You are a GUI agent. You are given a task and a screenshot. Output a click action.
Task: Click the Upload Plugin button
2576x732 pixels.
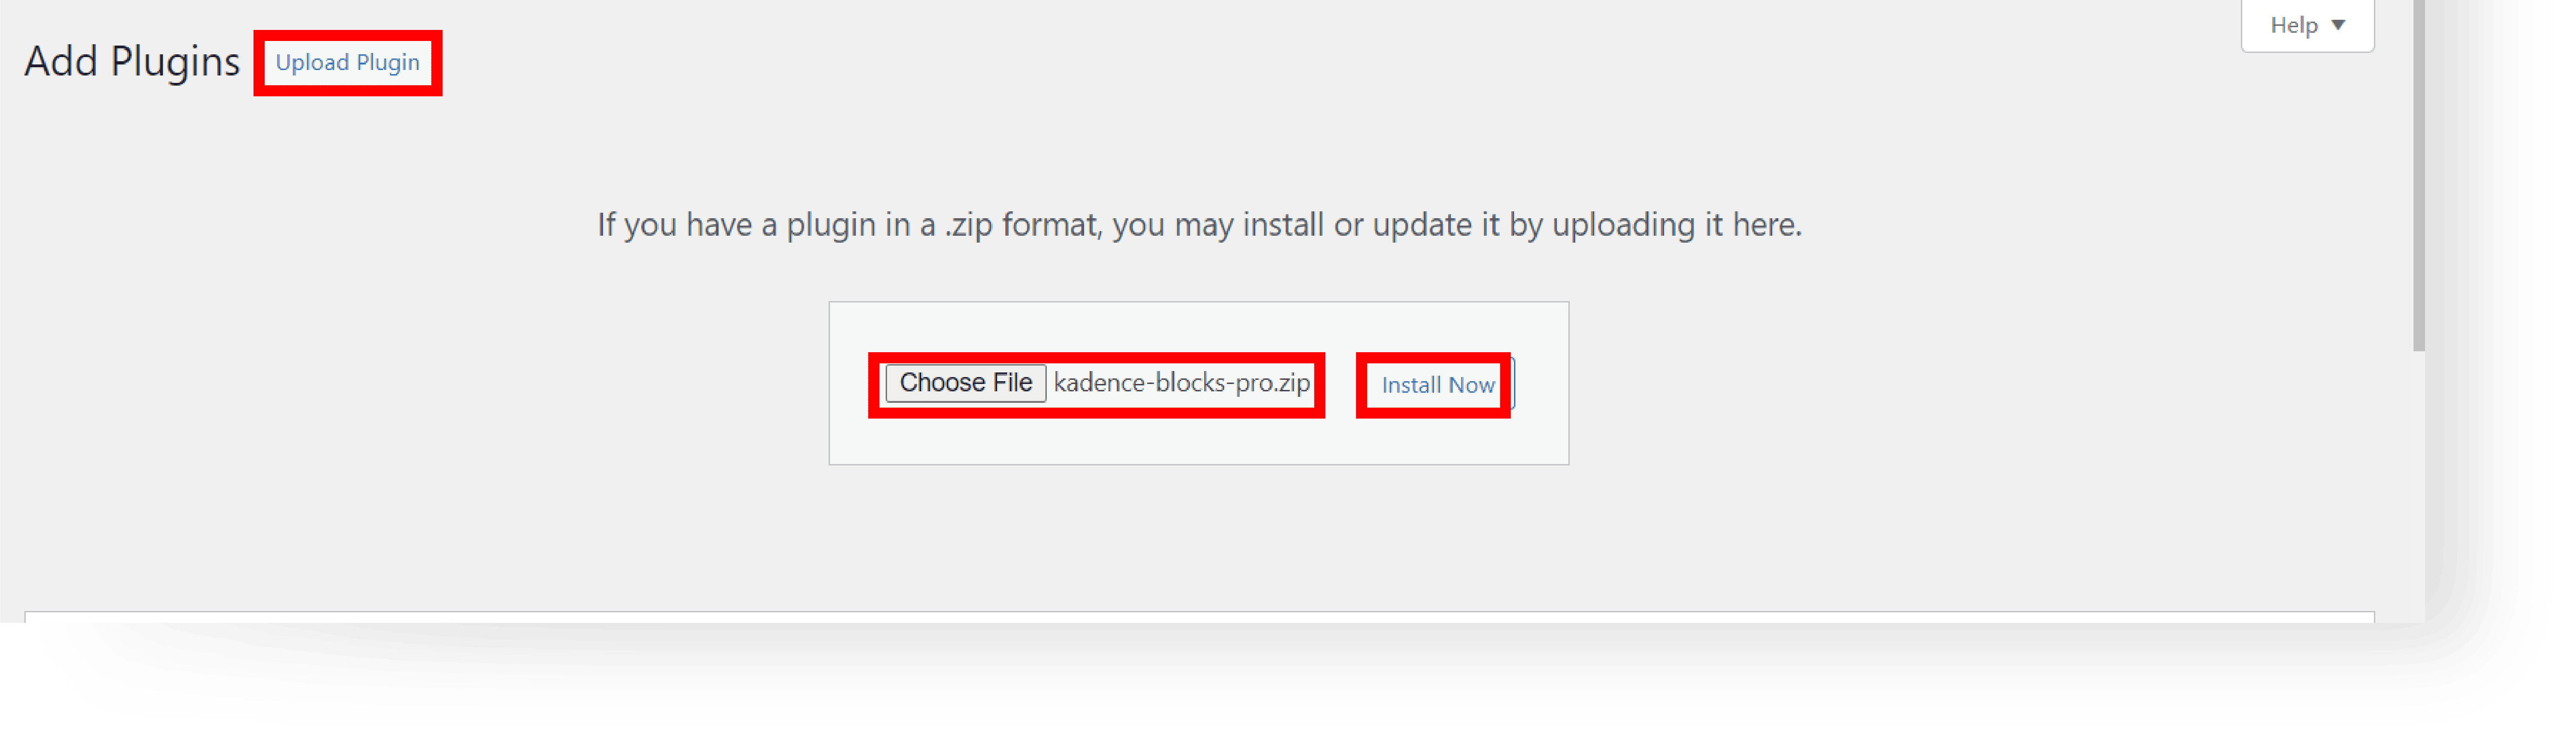[347, 63]
